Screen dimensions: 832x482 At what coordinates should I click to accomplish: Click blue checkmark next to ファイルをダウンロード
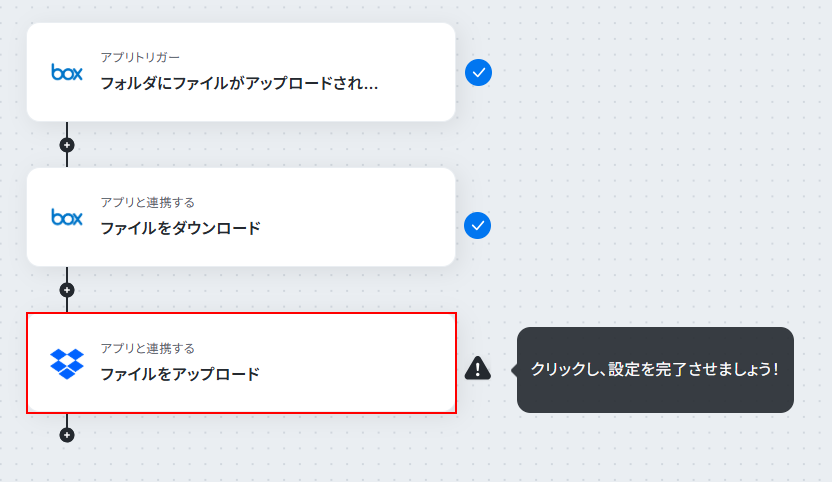(478, 226)
